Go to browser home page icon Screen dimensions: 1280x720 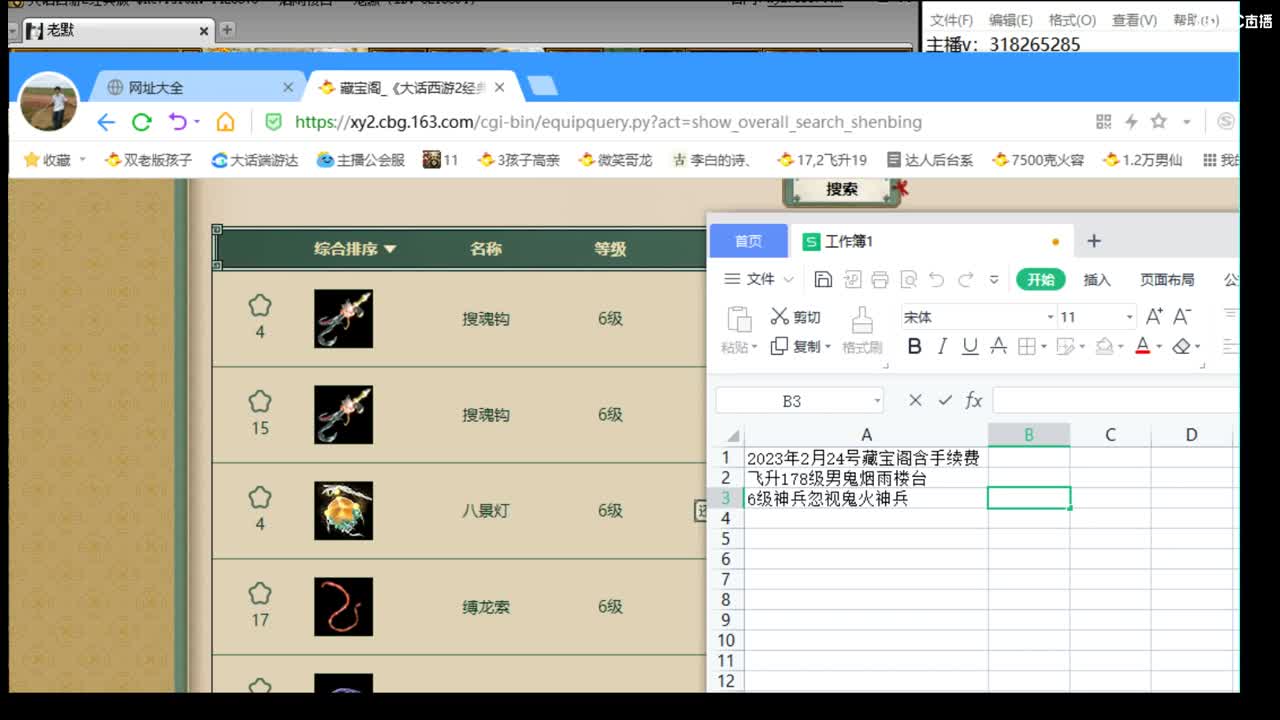226,122
